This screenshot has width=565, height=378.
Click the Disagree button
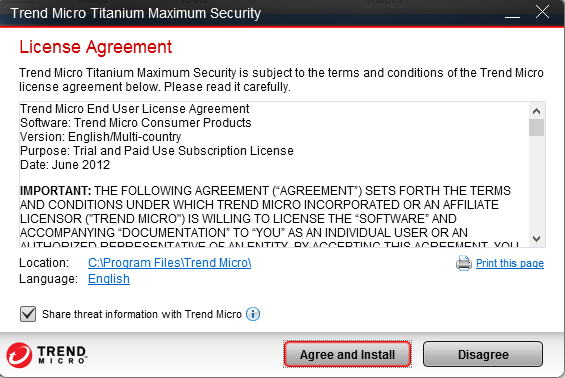tap(483, 355)
